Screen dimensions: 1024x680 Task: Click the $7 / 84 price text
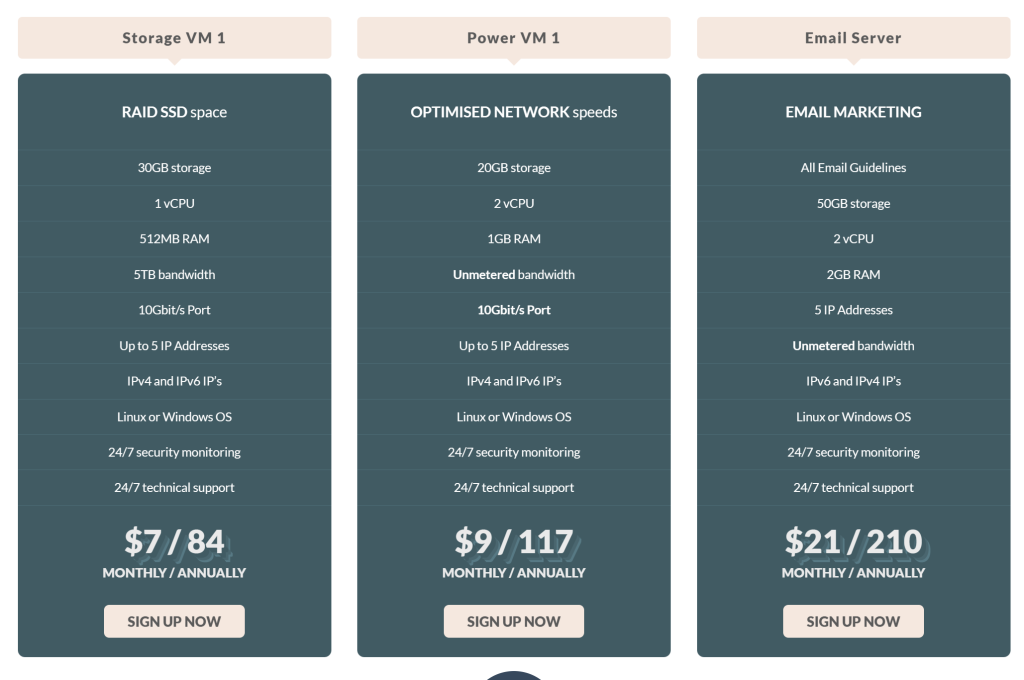tap(174, 542)
